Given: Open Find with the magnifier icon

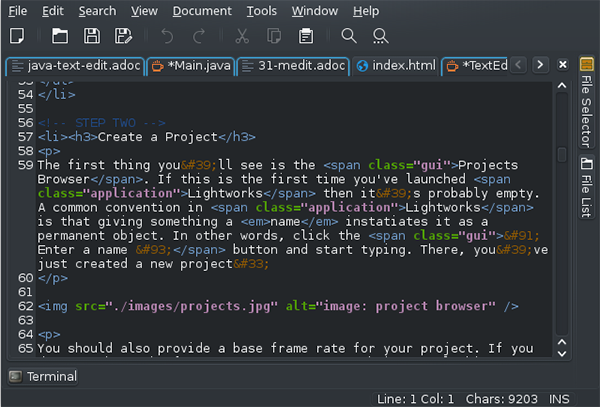Looking at the screenshot, I should click(x=349, y=36).
